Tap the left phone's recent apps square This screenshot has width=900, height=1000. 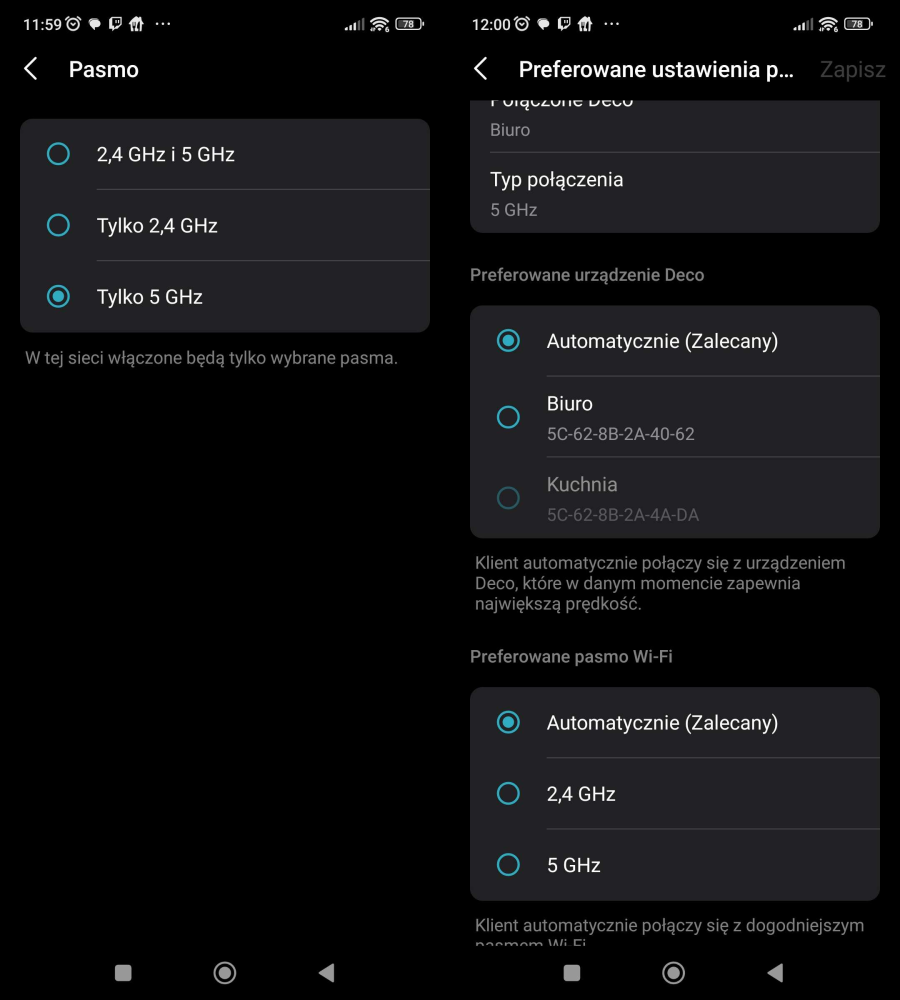tap(123, 972)
